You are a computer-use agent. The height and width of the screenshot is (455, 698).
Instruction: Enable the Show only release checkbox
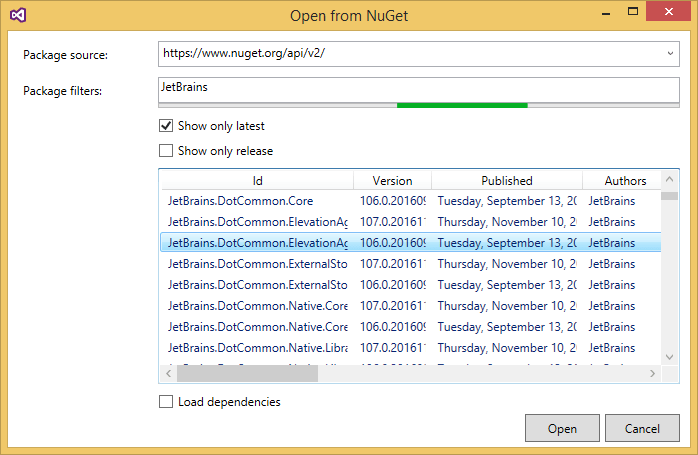pyautogui.click(x=166, y=151)
